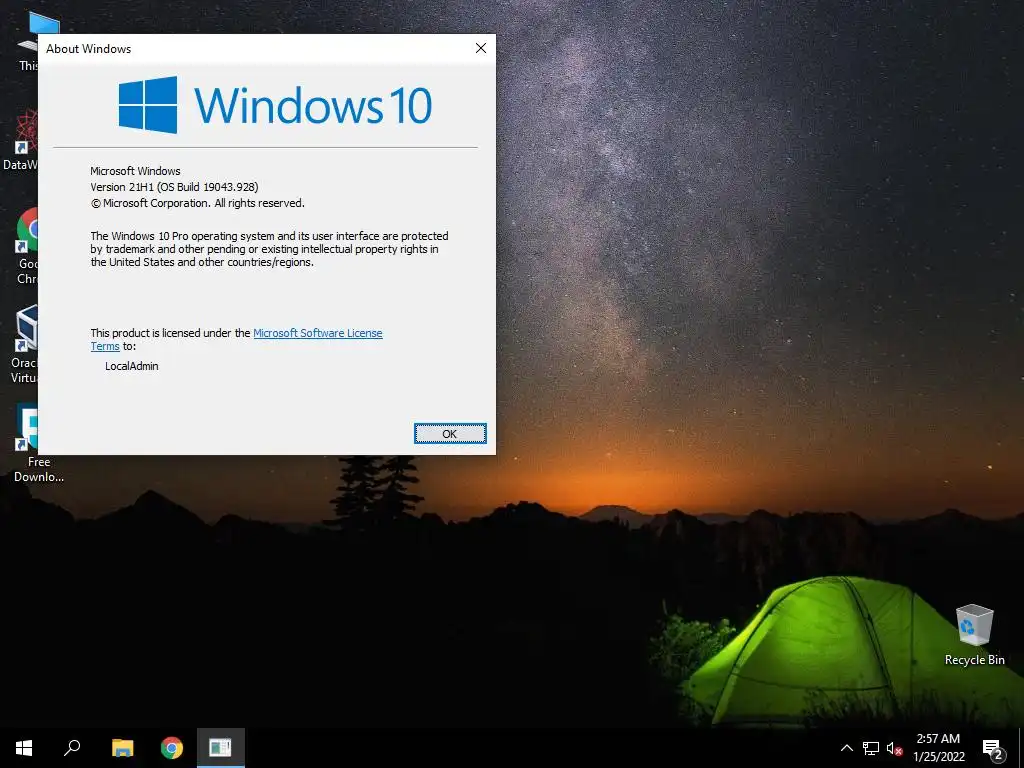1024x768 pixels.
Task: Select the Free Download desktop shortcut
Action: click(x=25, y=443)
